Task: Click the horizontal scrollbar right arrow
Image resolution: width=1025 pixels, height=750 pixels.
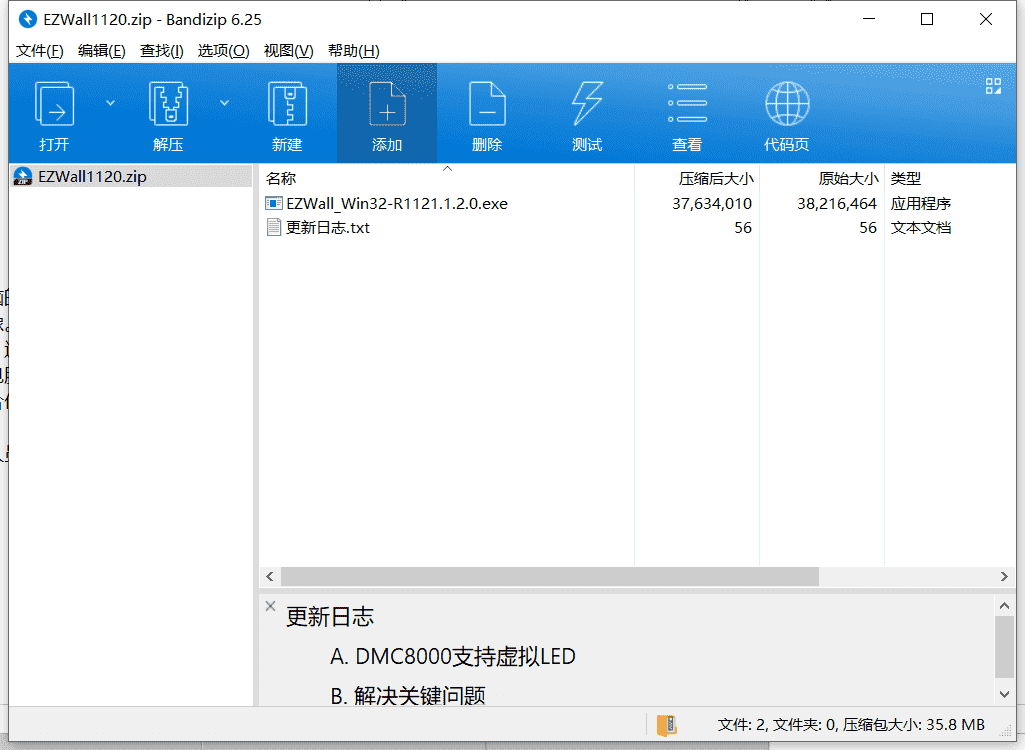Action: click(1004, 576)
